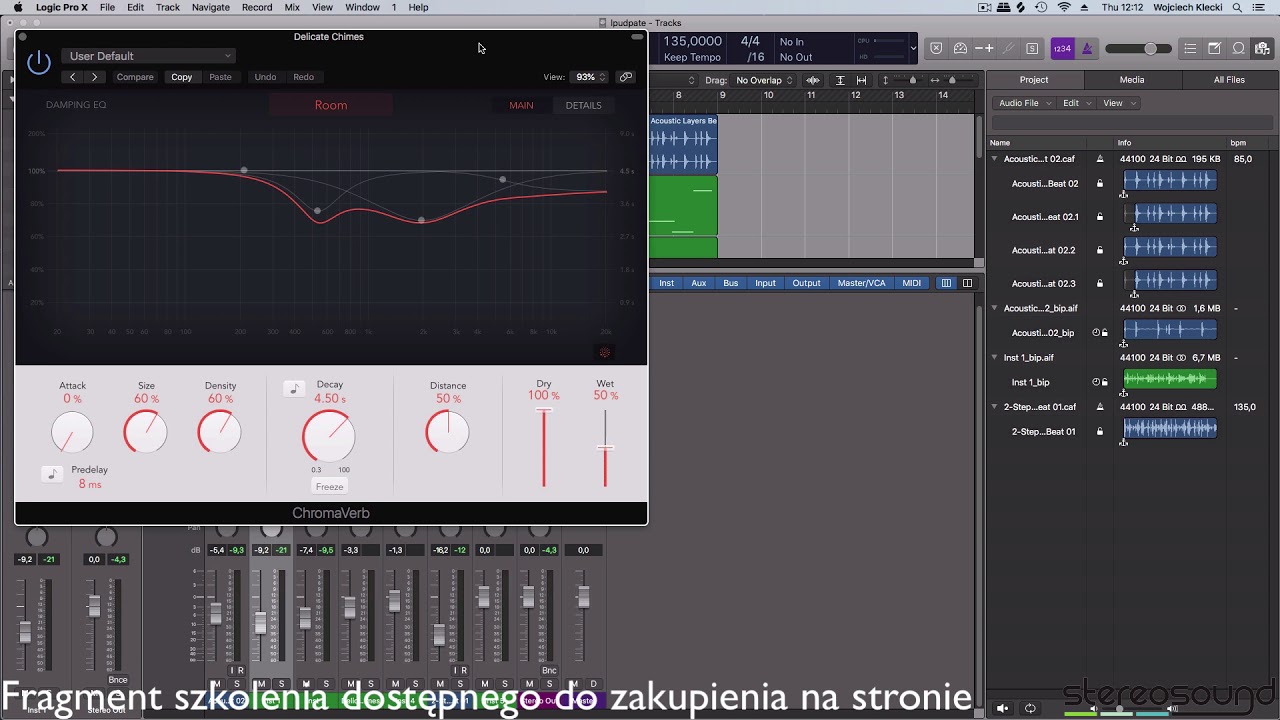
Task: Open the Room type selector
Action: pos(331,105)
